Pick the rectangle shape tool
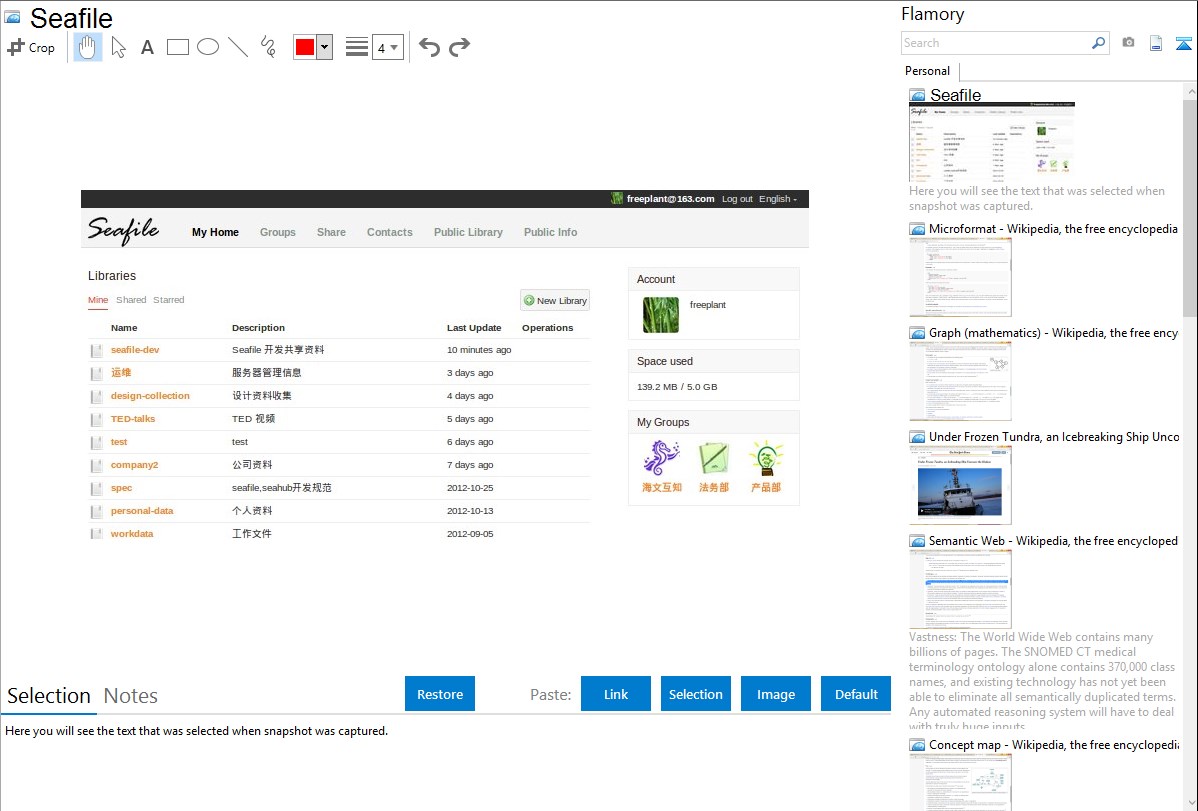 pos(178,47)
